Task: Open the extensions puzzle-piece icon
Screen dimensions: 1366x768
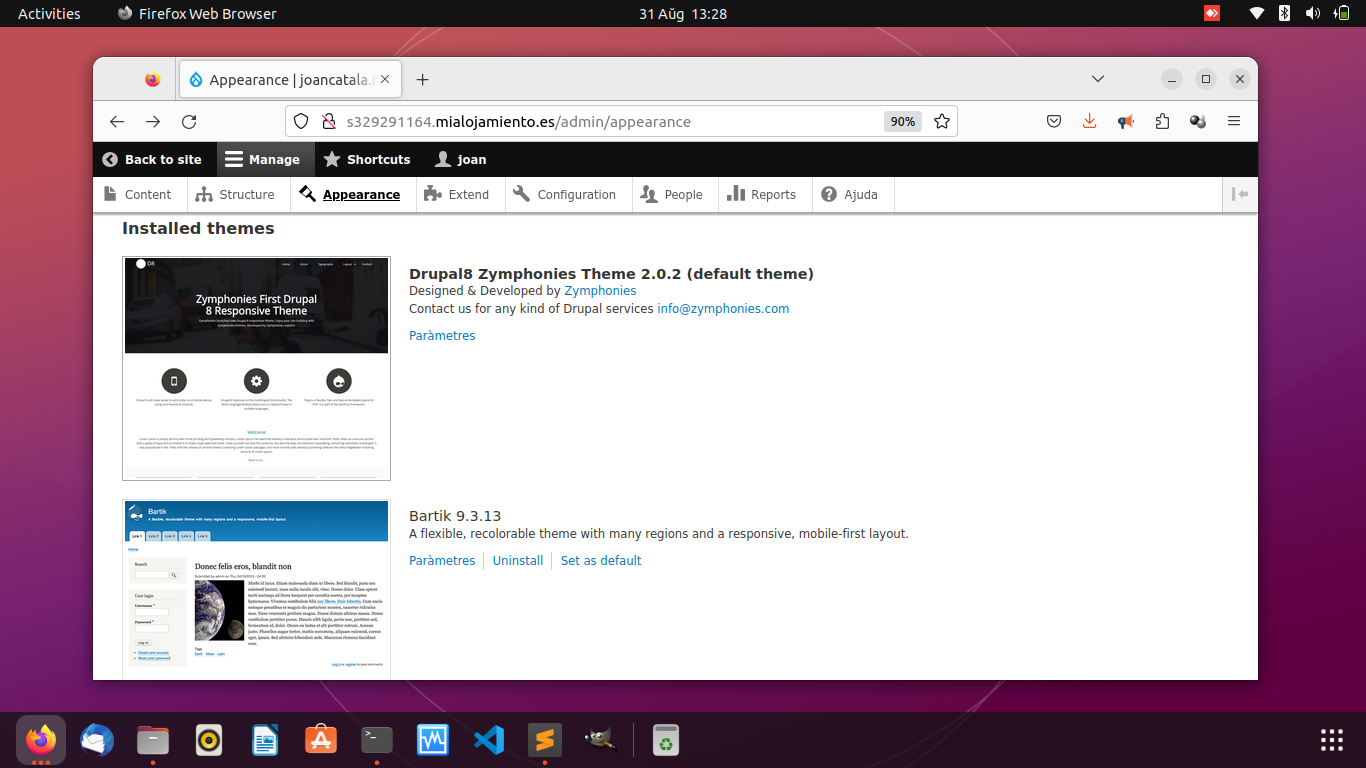Action: 1162,121
